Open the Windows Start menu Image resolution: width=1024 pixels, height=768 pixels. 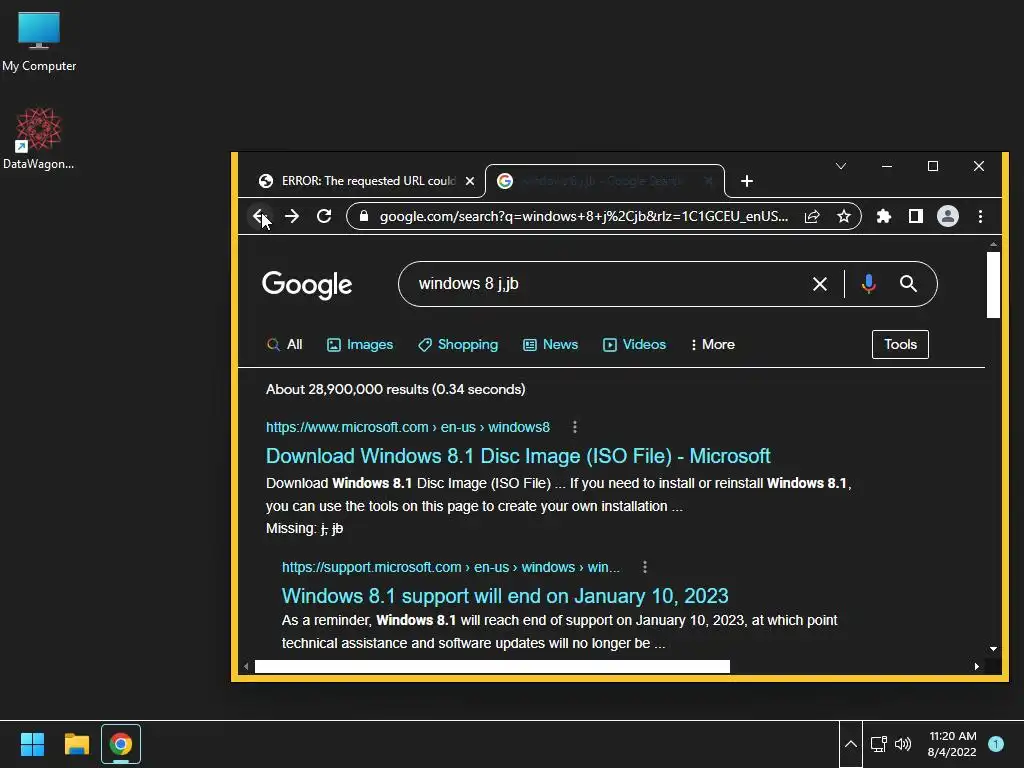coord(32,744)
